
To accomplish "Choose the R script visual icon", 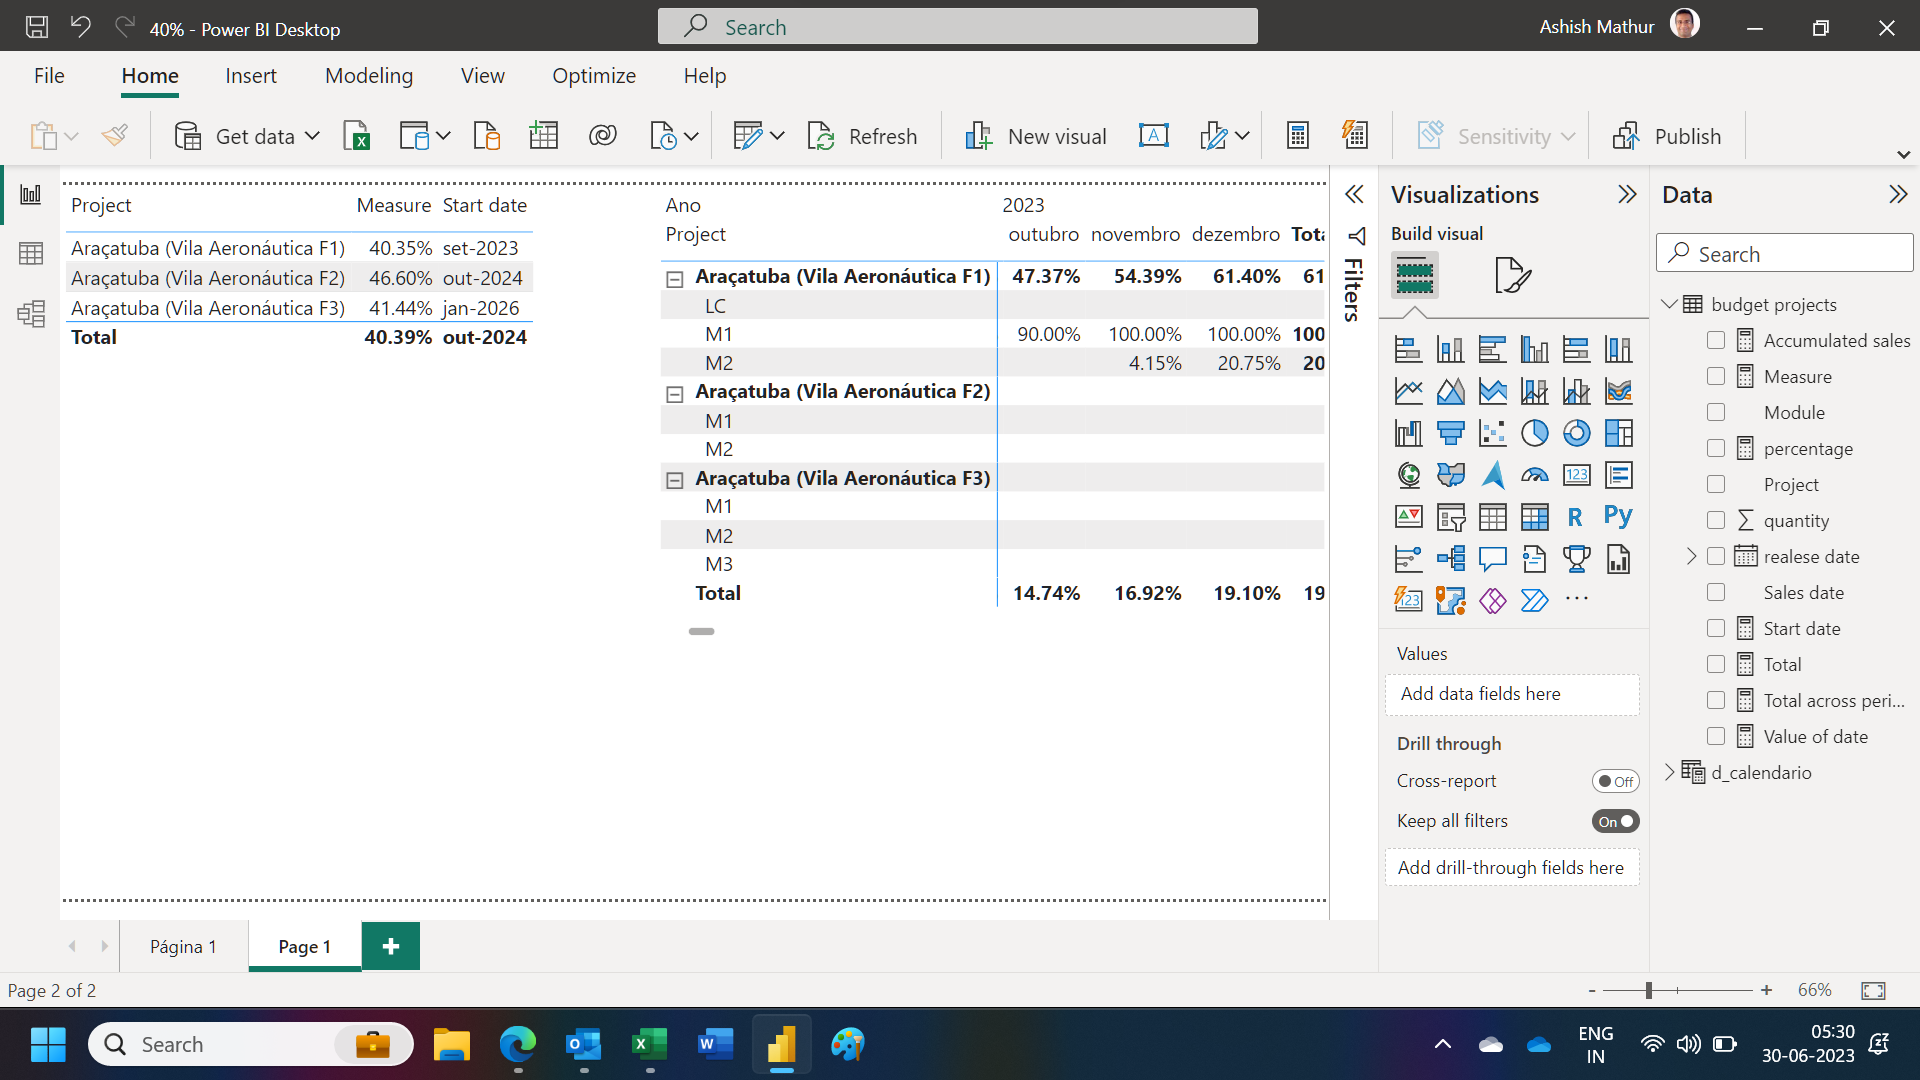I will (x=1576, y=517).
